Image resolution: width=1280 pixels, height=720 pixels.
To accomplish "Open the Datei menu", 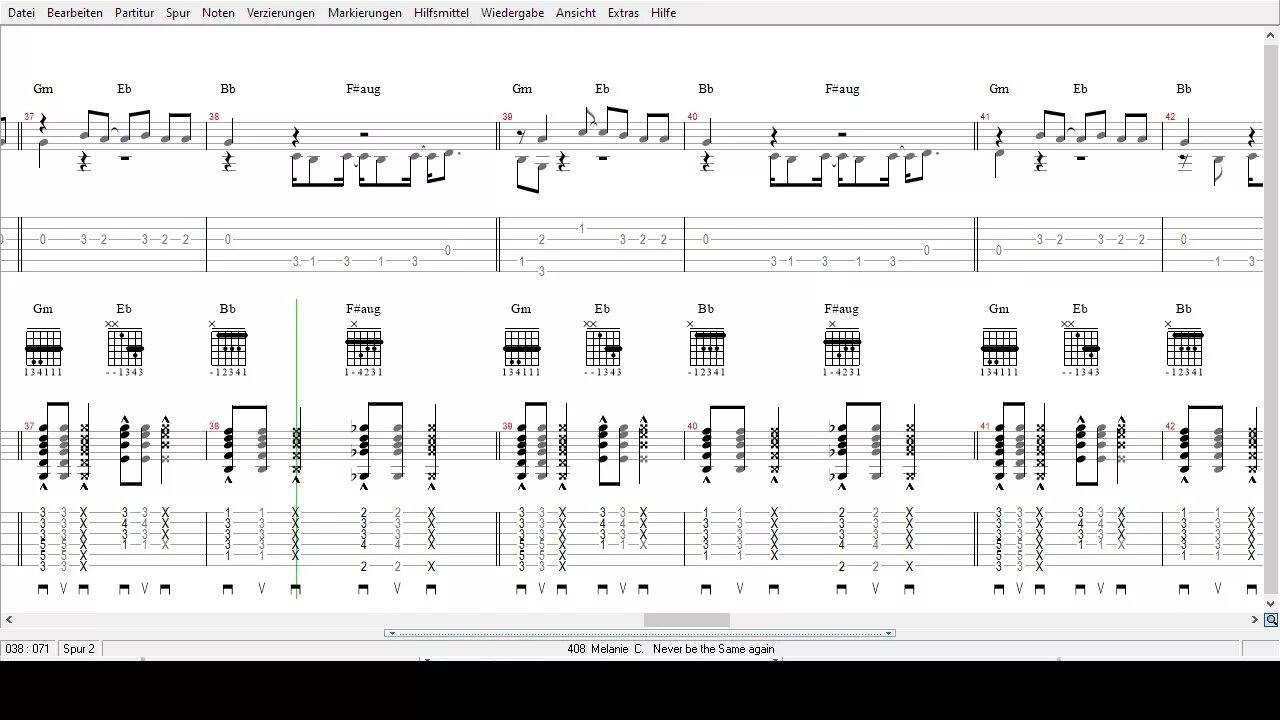I will point(21,13).
